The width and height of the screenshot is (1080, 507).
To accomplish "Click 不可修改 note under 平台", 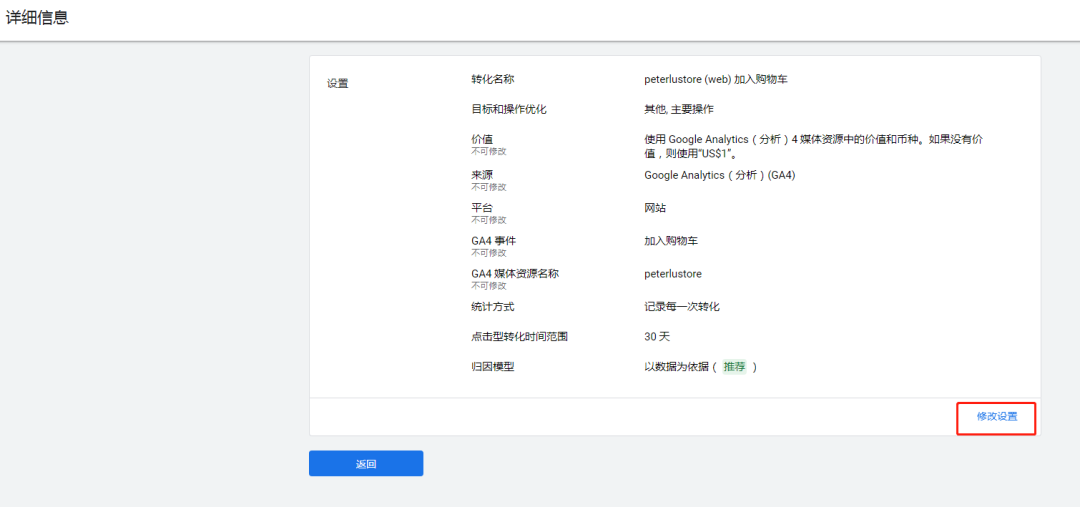I will pyautogui.click(x=488, y=220).
